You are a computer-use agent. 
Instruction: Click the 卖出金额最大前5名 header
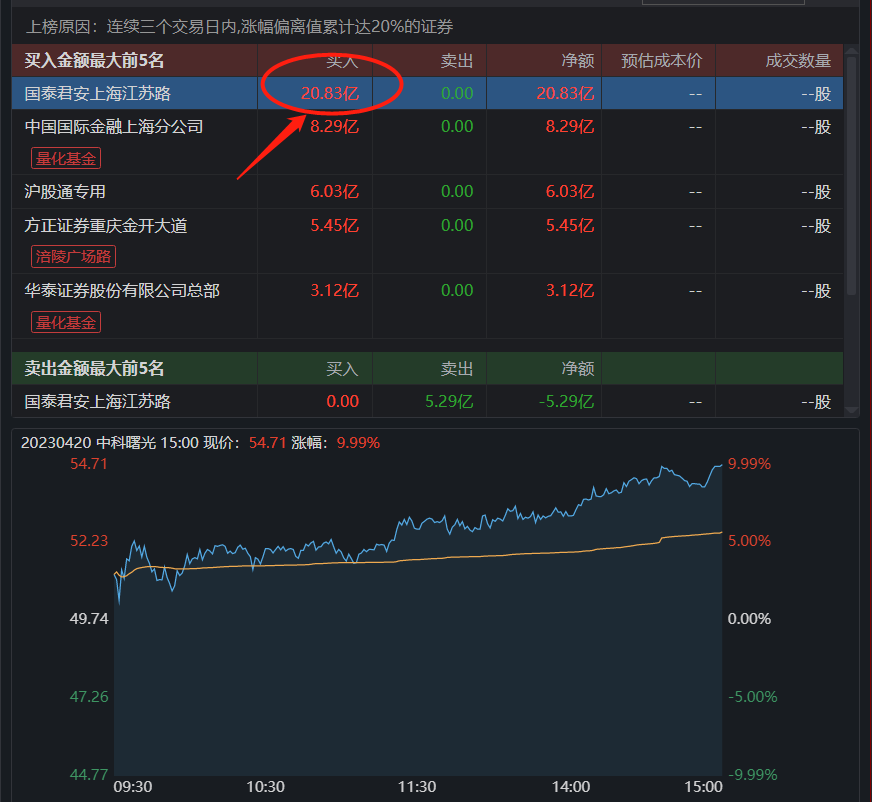tap(94, 368)
